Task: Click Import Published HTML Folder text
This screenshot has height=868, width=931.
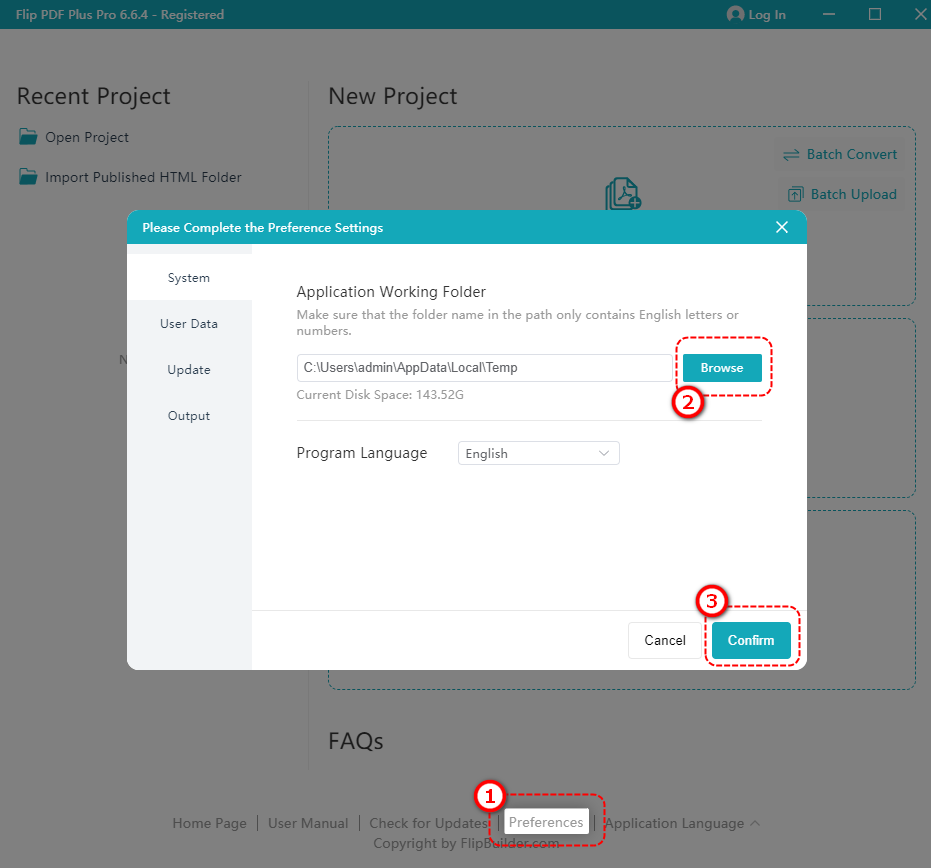Action: coord(143,177)
